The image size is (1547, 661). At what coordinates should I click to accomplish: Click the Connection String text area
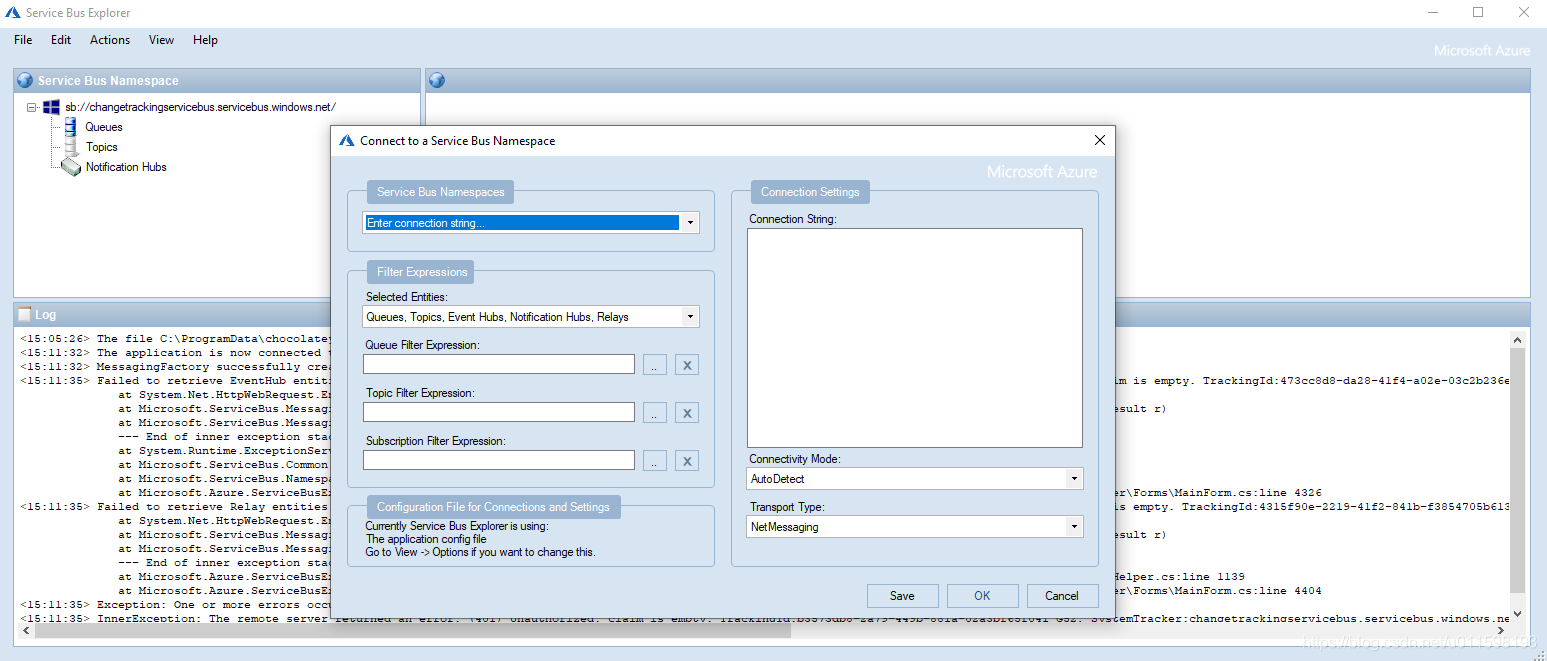coord(915,338)
